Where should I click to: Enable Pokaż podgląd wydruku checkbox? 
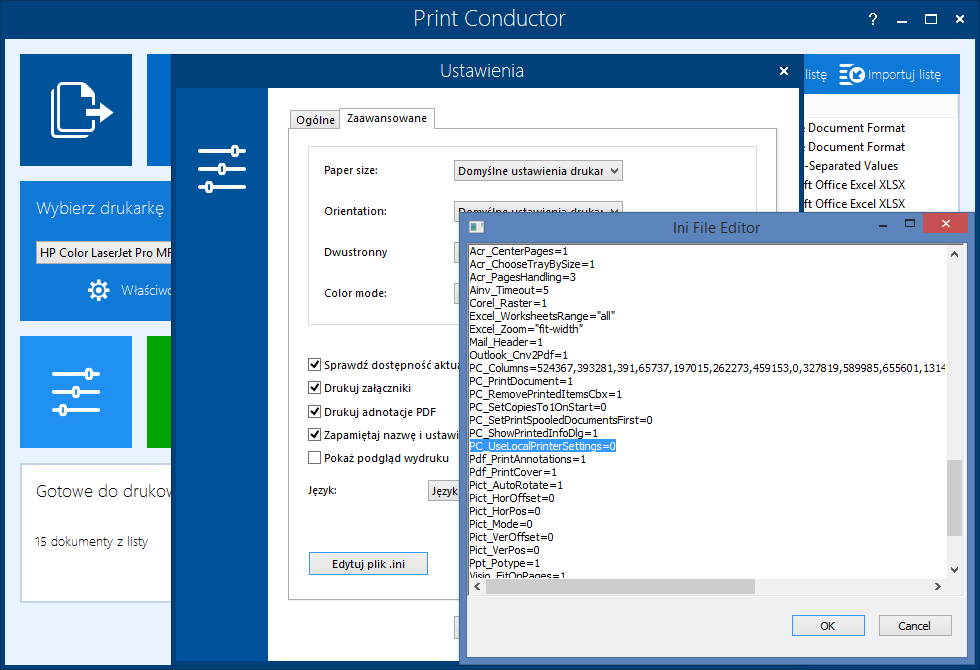tap(314, 458)
